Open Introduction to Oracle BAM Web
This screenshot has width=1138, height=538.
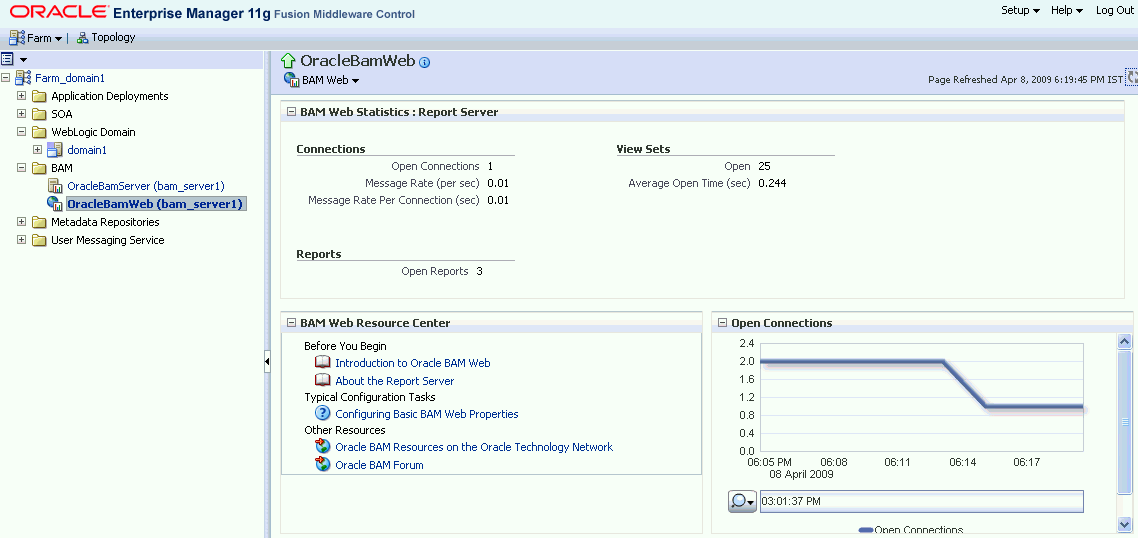[x=413, y=363]
